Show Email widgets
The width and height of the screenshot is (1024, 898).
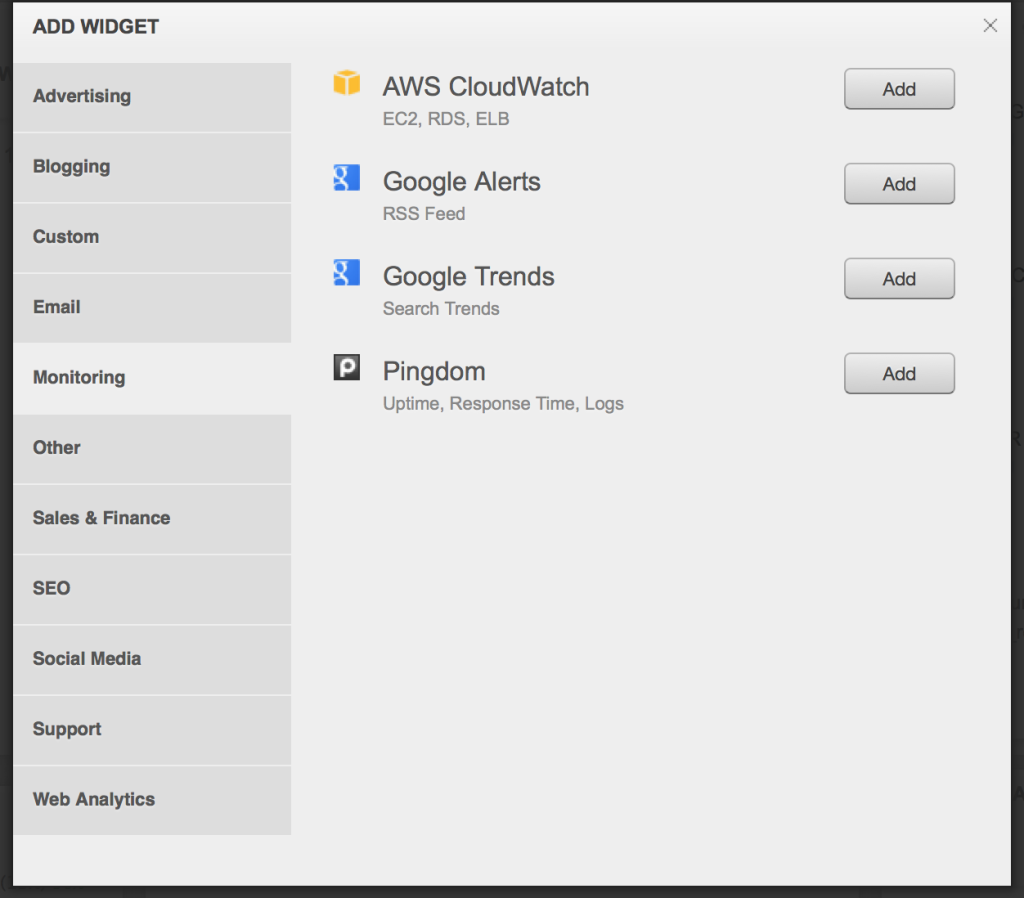pyautogui.click(x=152, y=308)
